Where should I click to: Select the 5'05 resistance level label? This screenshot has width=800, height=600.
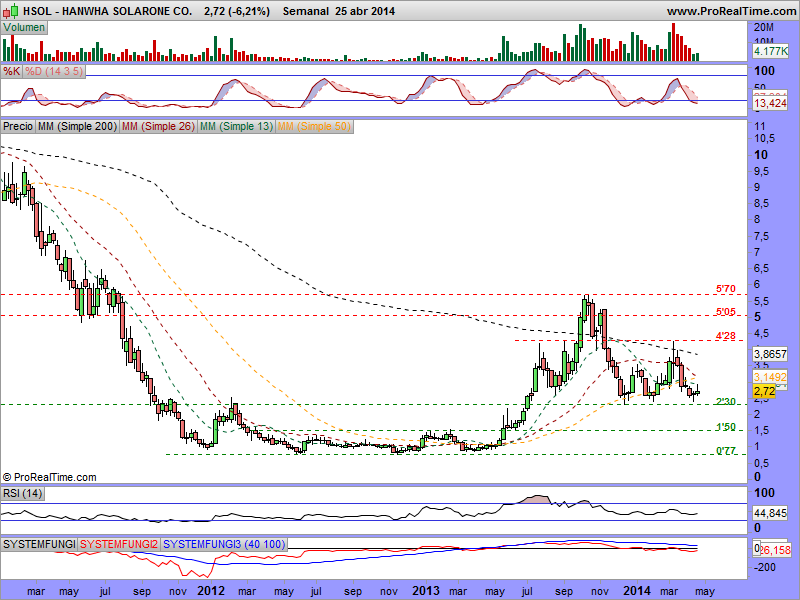click(726, 312)
